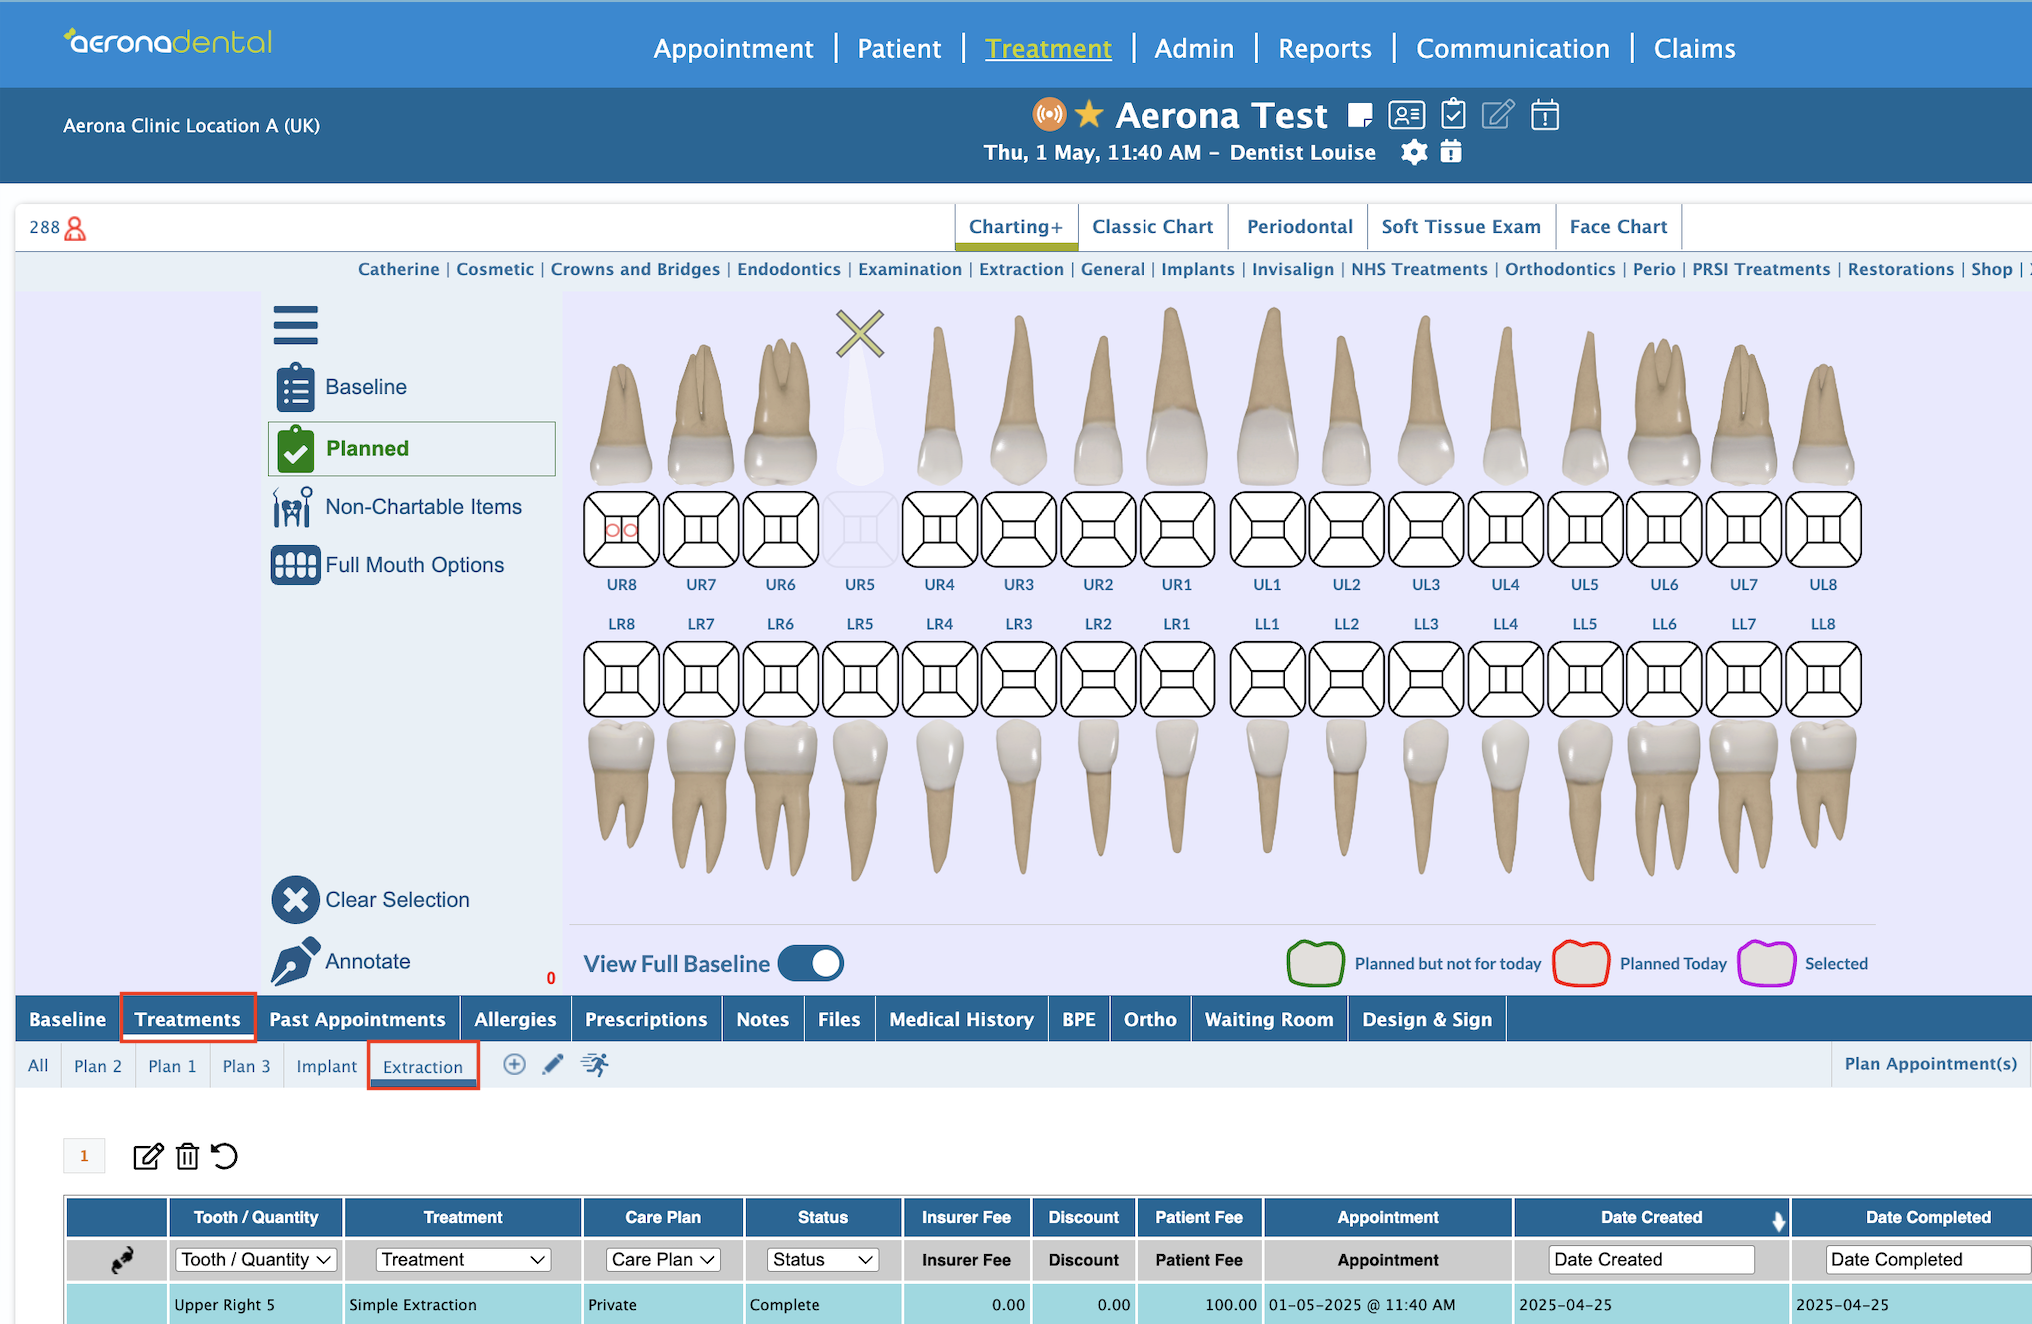
Task: Open appointment settings gear icon
Action: tap(1414, 152)
